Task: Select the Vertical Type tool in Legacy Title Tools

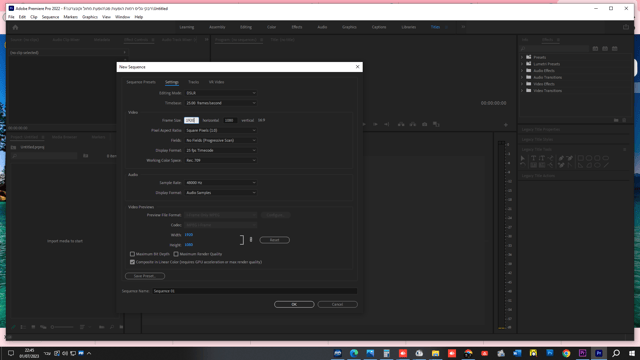Action: 542,158
